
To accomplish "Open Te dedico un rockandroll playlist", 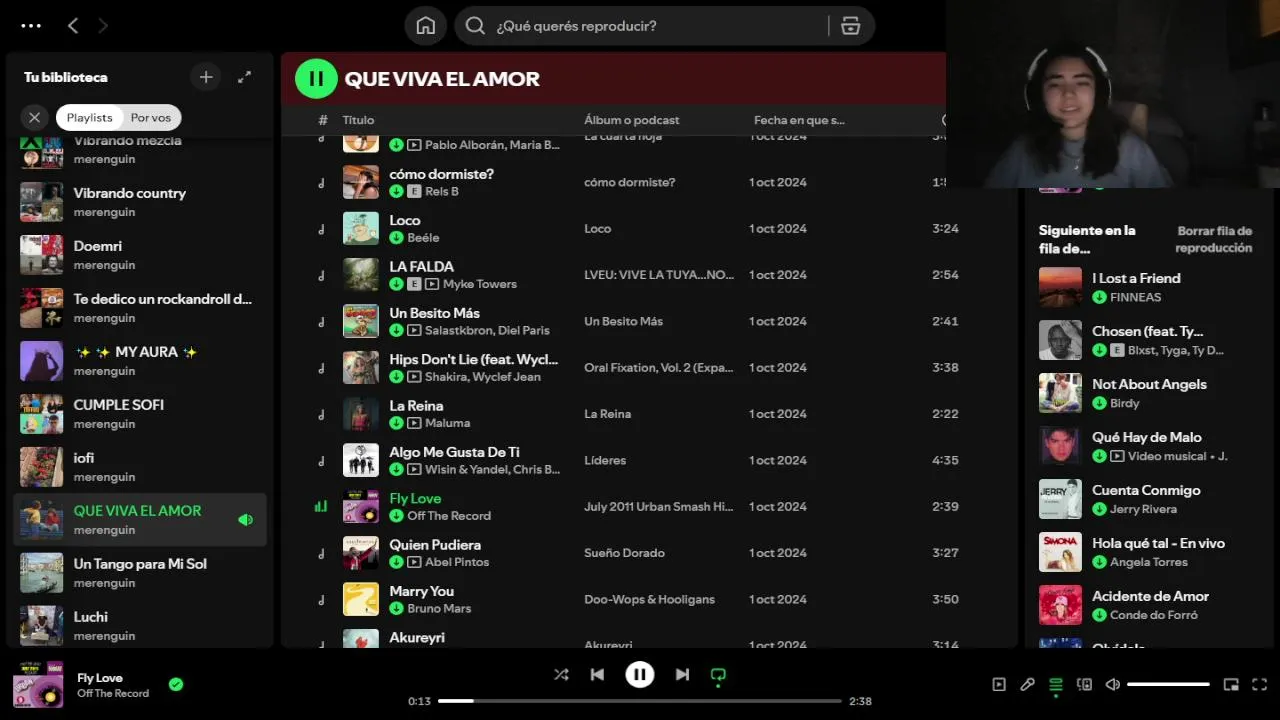I will (140, 308).
